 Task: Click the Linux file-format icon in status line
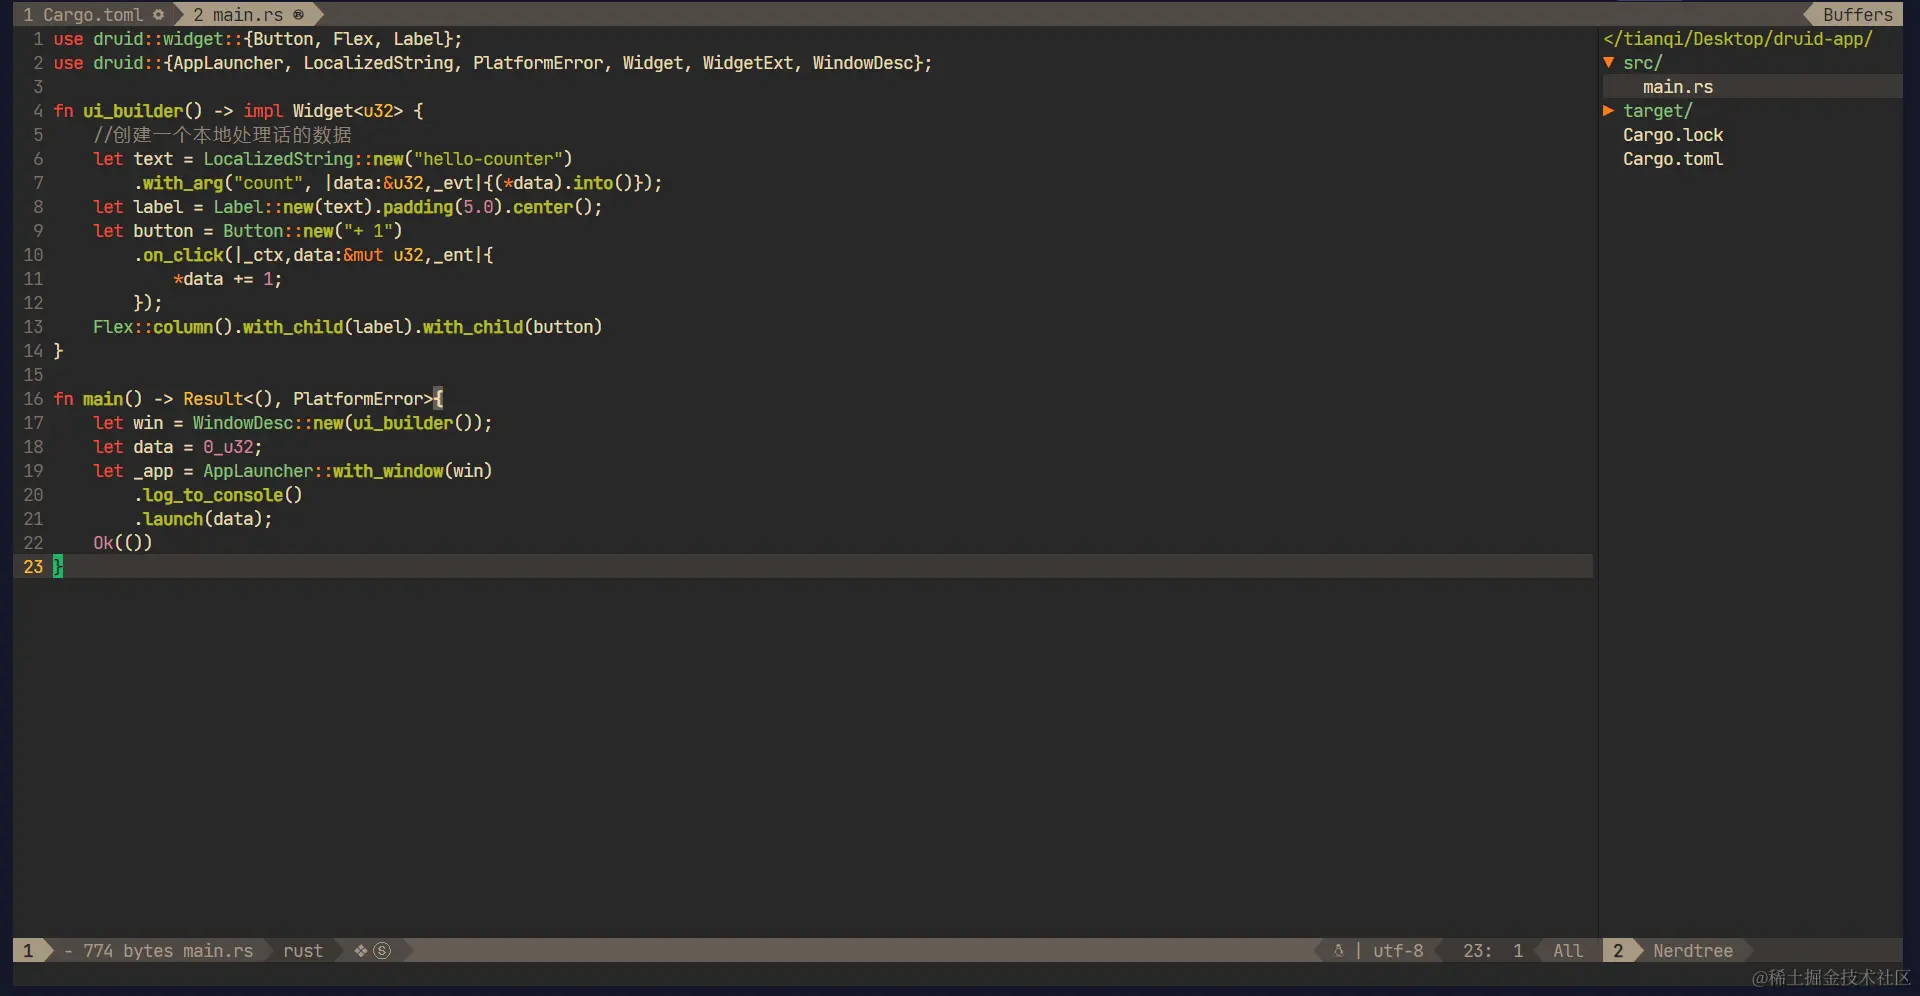[1338, 950]
